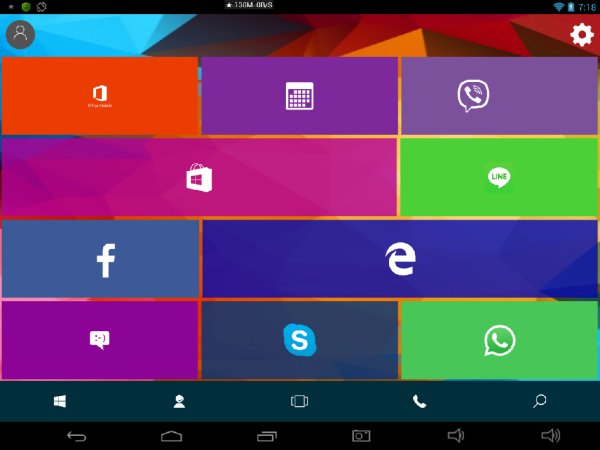Open the user profile avatar icon
This screenshot has height=450, width=600.
20,34
